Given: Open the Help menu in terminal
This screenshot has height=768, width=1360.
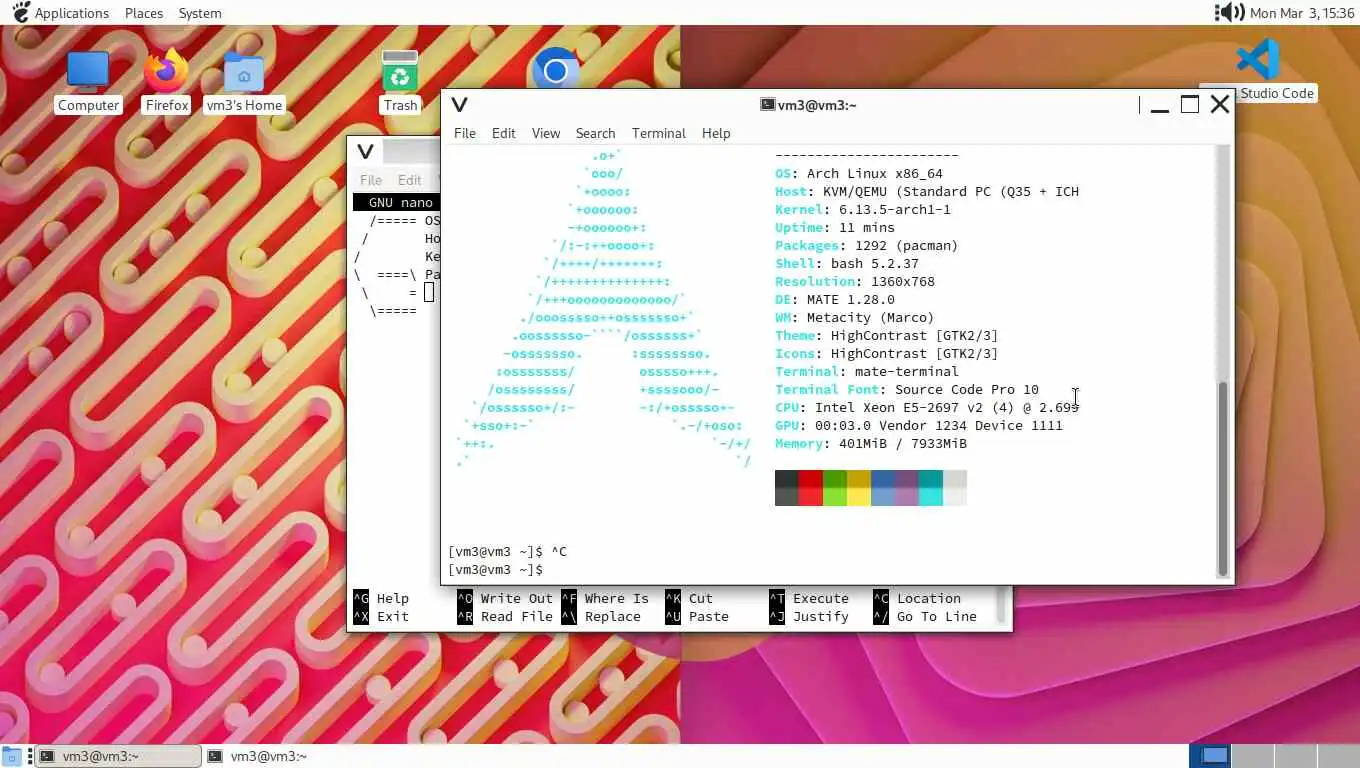Looking at the screenshot, I should [x=716, y=133].
